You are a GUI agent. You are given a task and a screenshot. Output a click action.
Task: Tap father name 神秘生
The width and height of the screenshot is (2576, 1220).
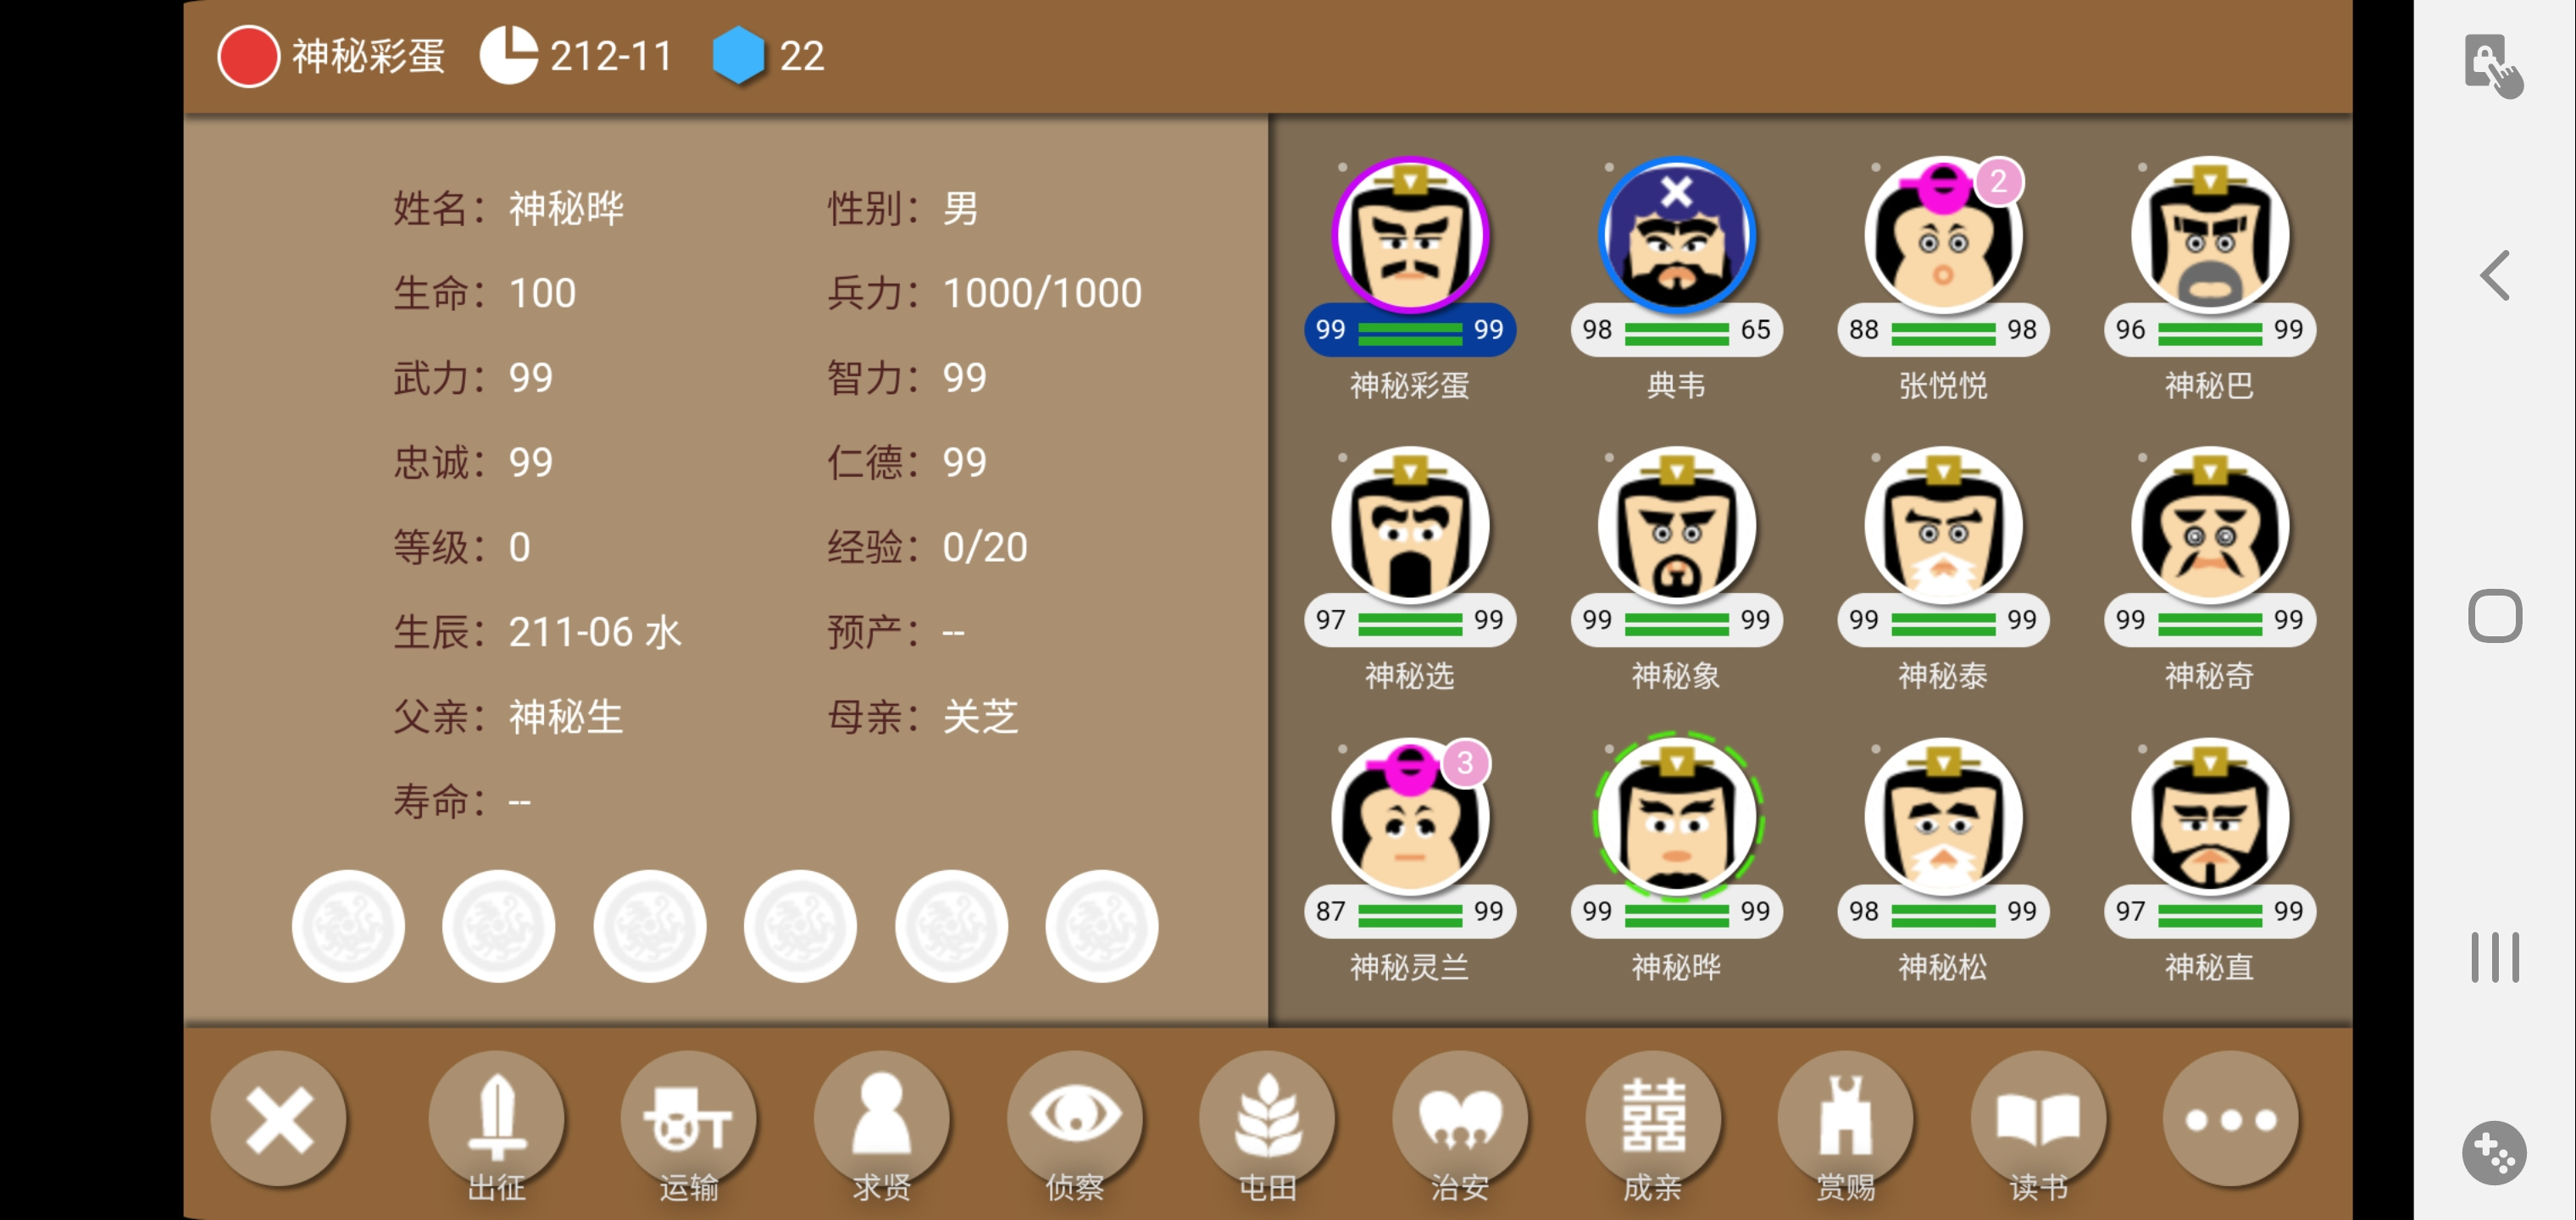coord(566,717)
